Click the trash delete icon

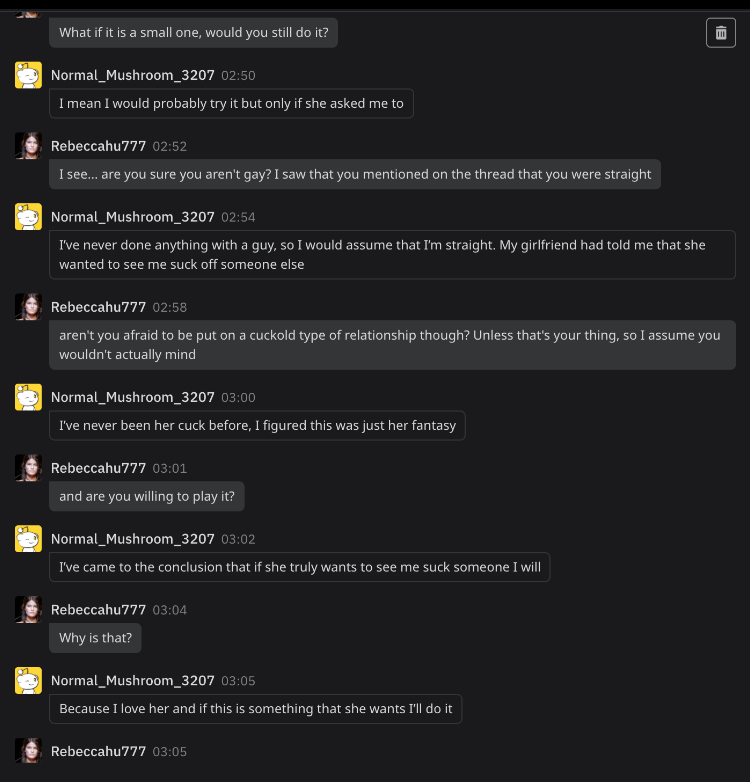721,33
